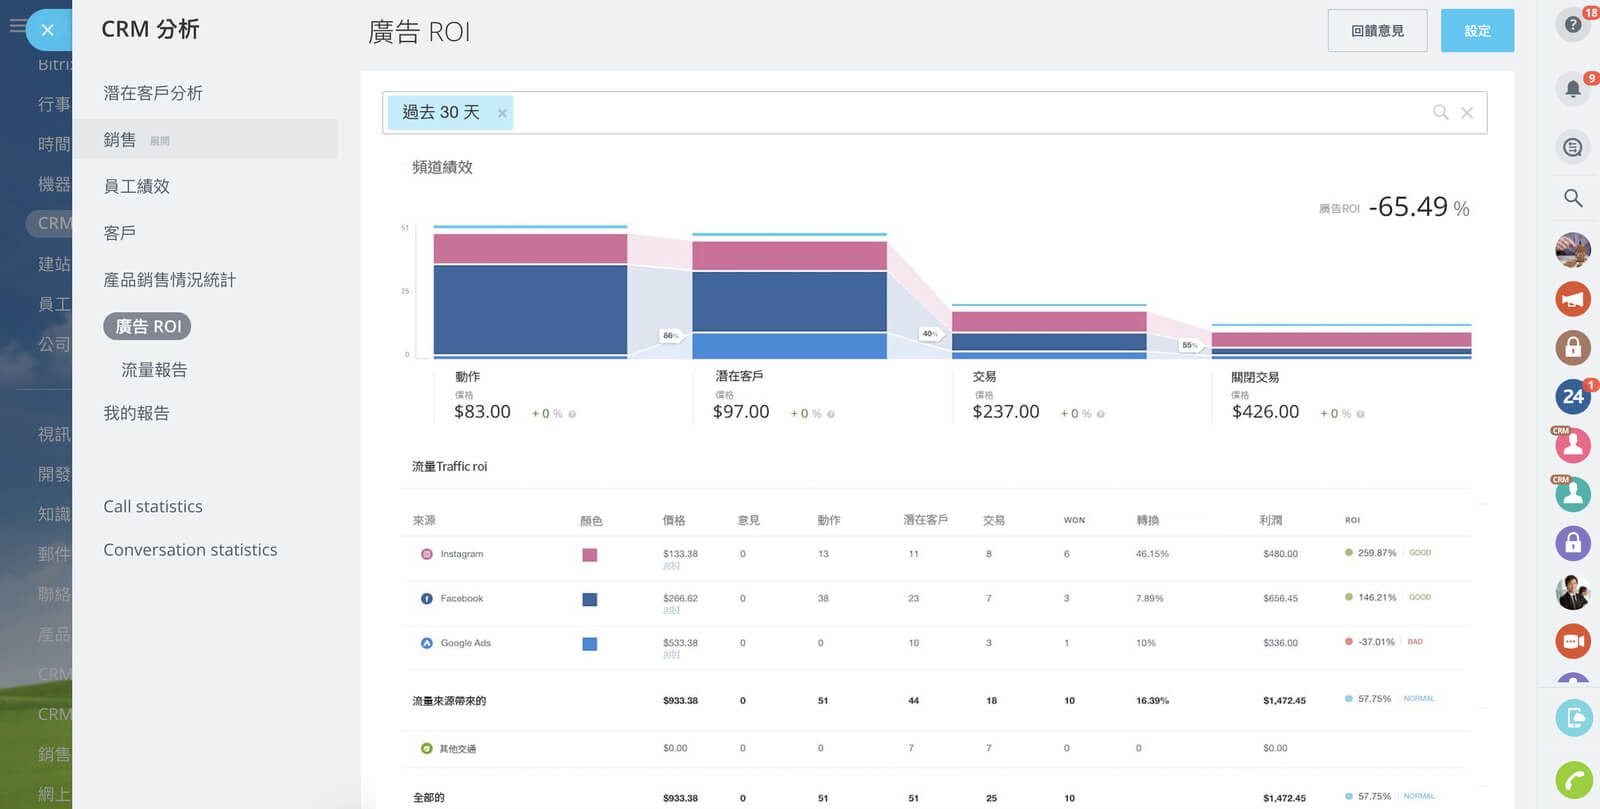The height and width of the screenshot is (809, 1600).
Task: Clear the filter with the X icon
Action: [1467, 113]
